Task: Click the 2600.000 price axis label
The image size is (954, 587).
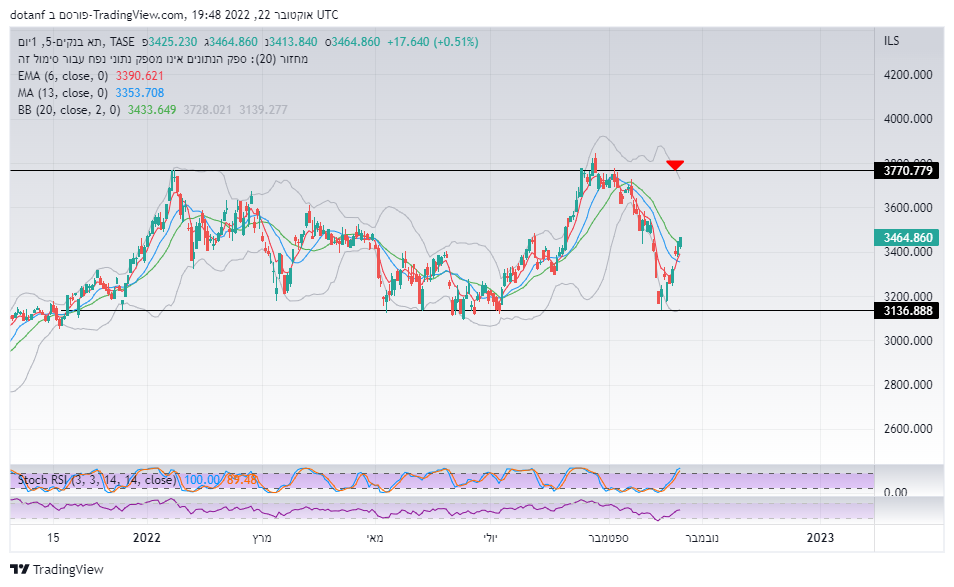Action: (x=908, y=429)
